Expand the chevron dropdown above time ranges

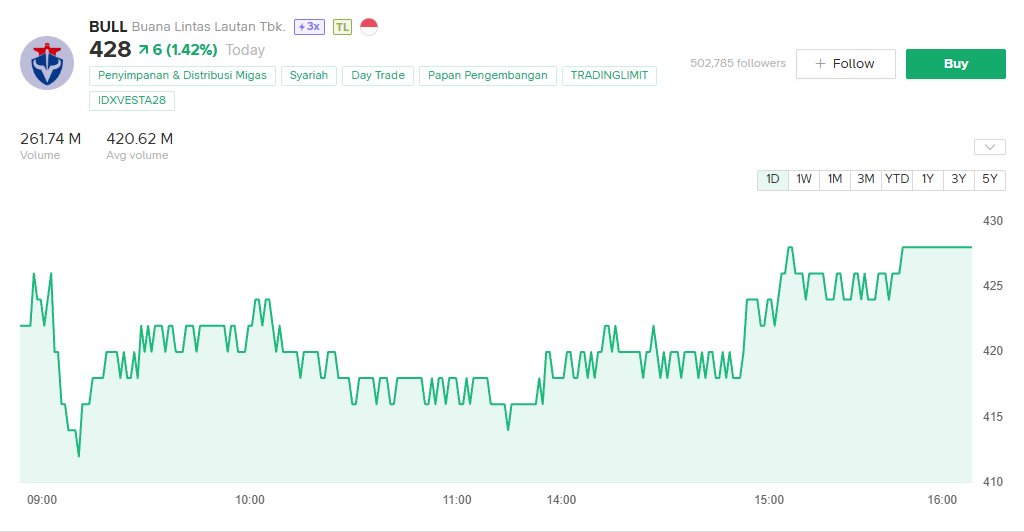pos(989,147)
